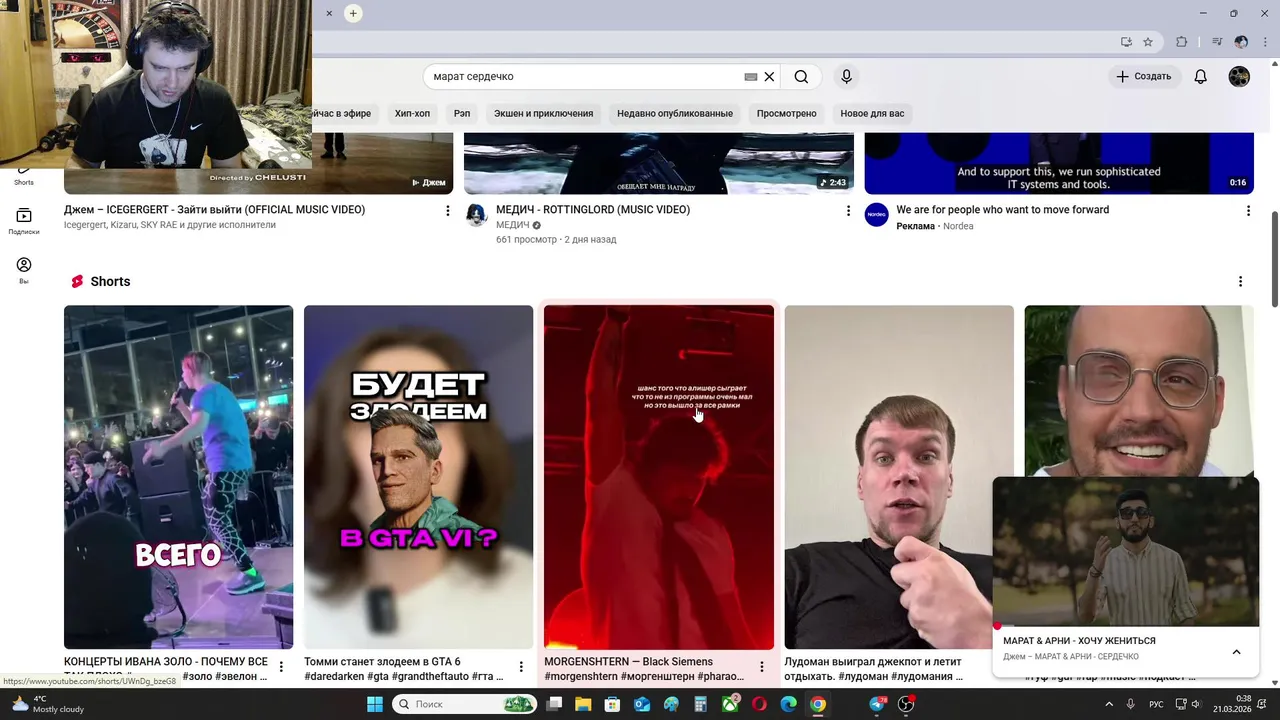The width and height of the screenshot is (1280, 720).
Task: Open the Windows Start menu
Action: point(375,704)
